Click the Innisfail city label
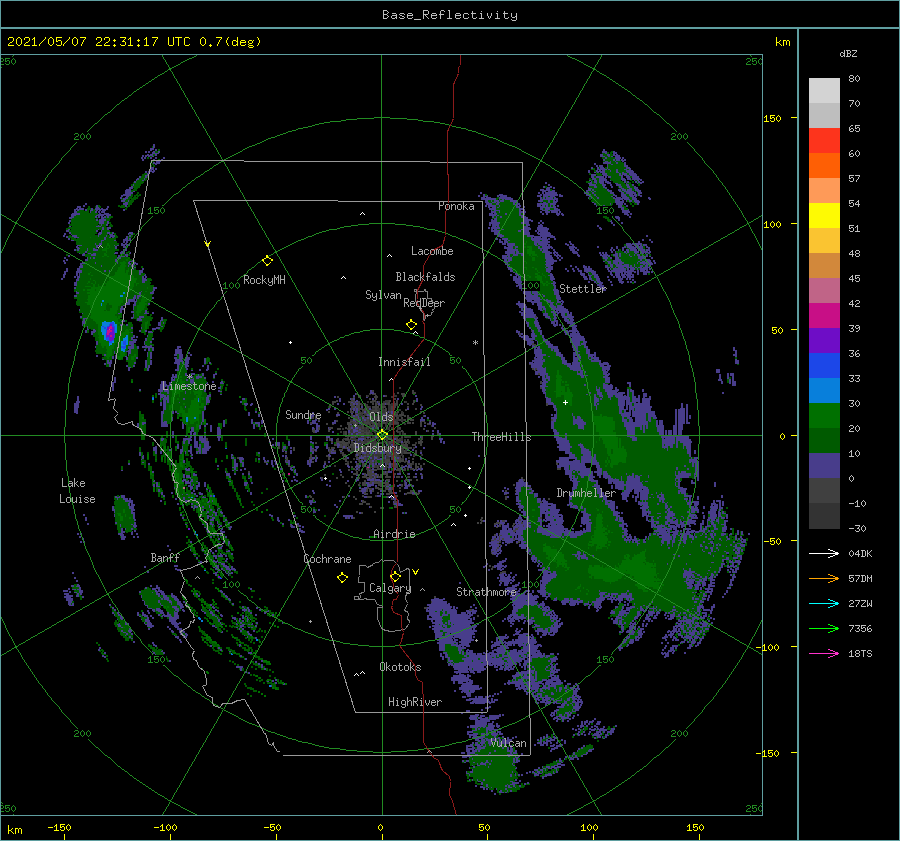900x841 pixels. coord(404,362)
